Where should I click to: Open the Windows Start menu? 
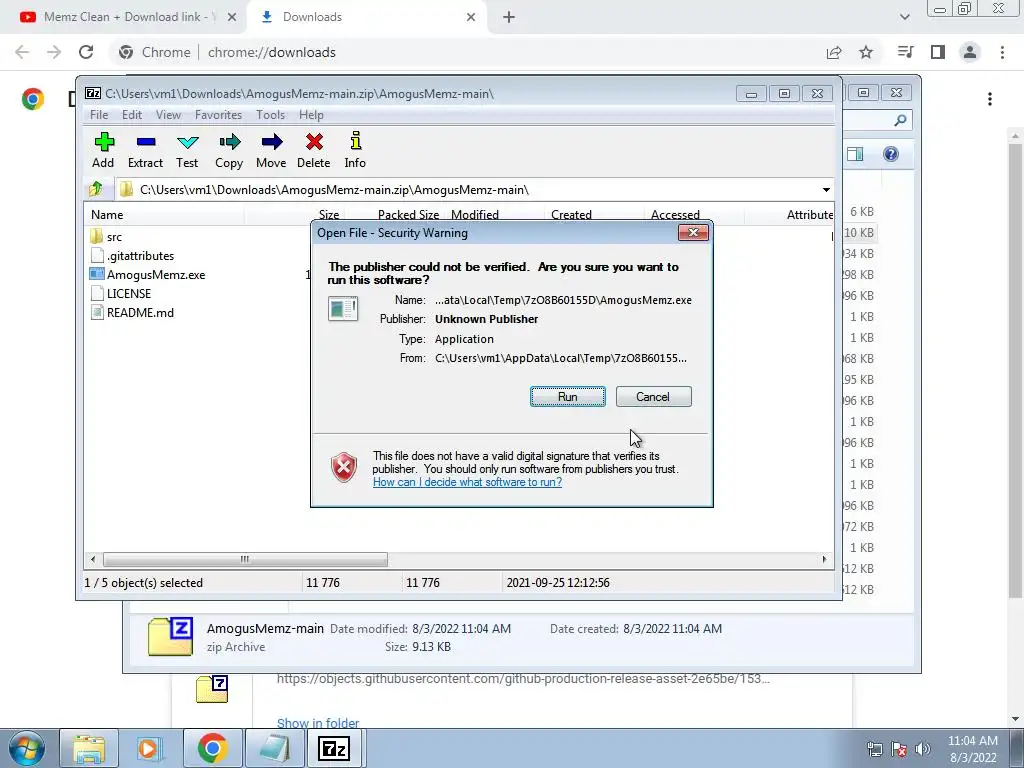click(x=27, y=748)
